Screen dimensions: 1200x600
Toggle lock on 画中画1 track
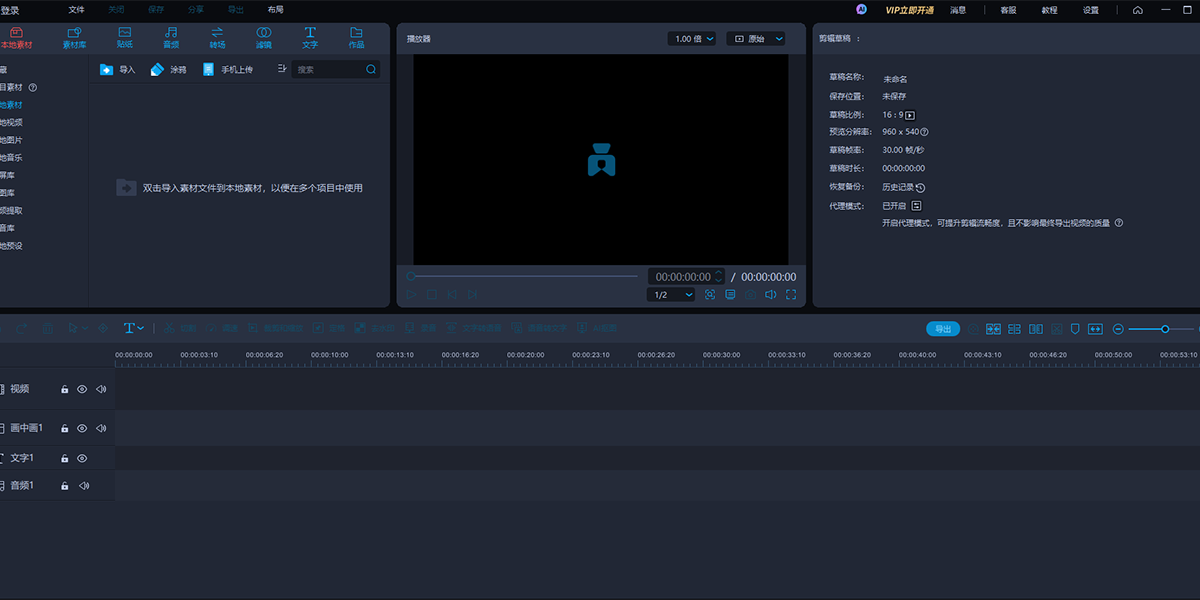[64, 428]
